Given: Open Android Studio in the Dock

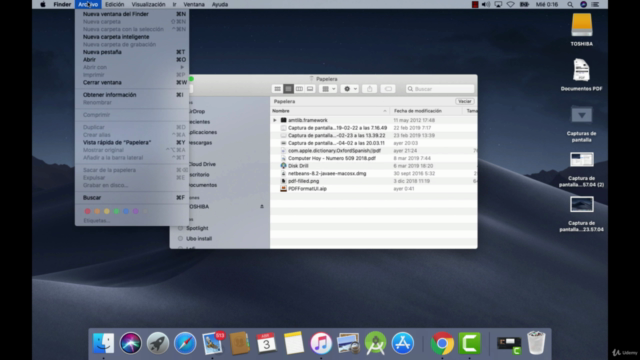Looking at the screenshot, I should pos(376,343).
